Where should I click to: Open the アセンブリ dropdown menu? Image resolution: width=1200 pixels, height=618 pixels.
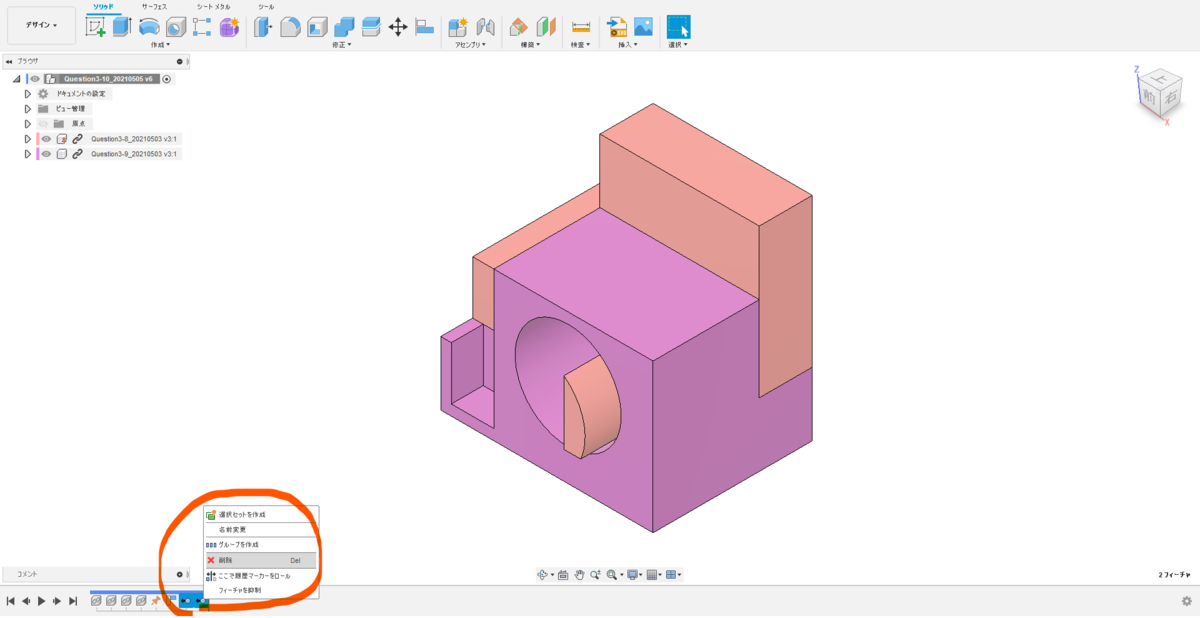(471, 45)
